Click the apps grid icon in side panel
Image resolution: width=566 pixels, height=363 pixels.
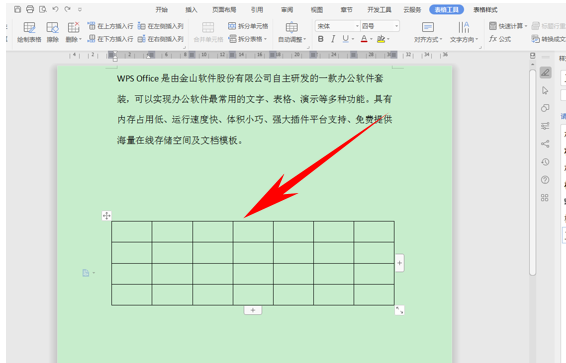pyautogui.click(x=545, y=197)
